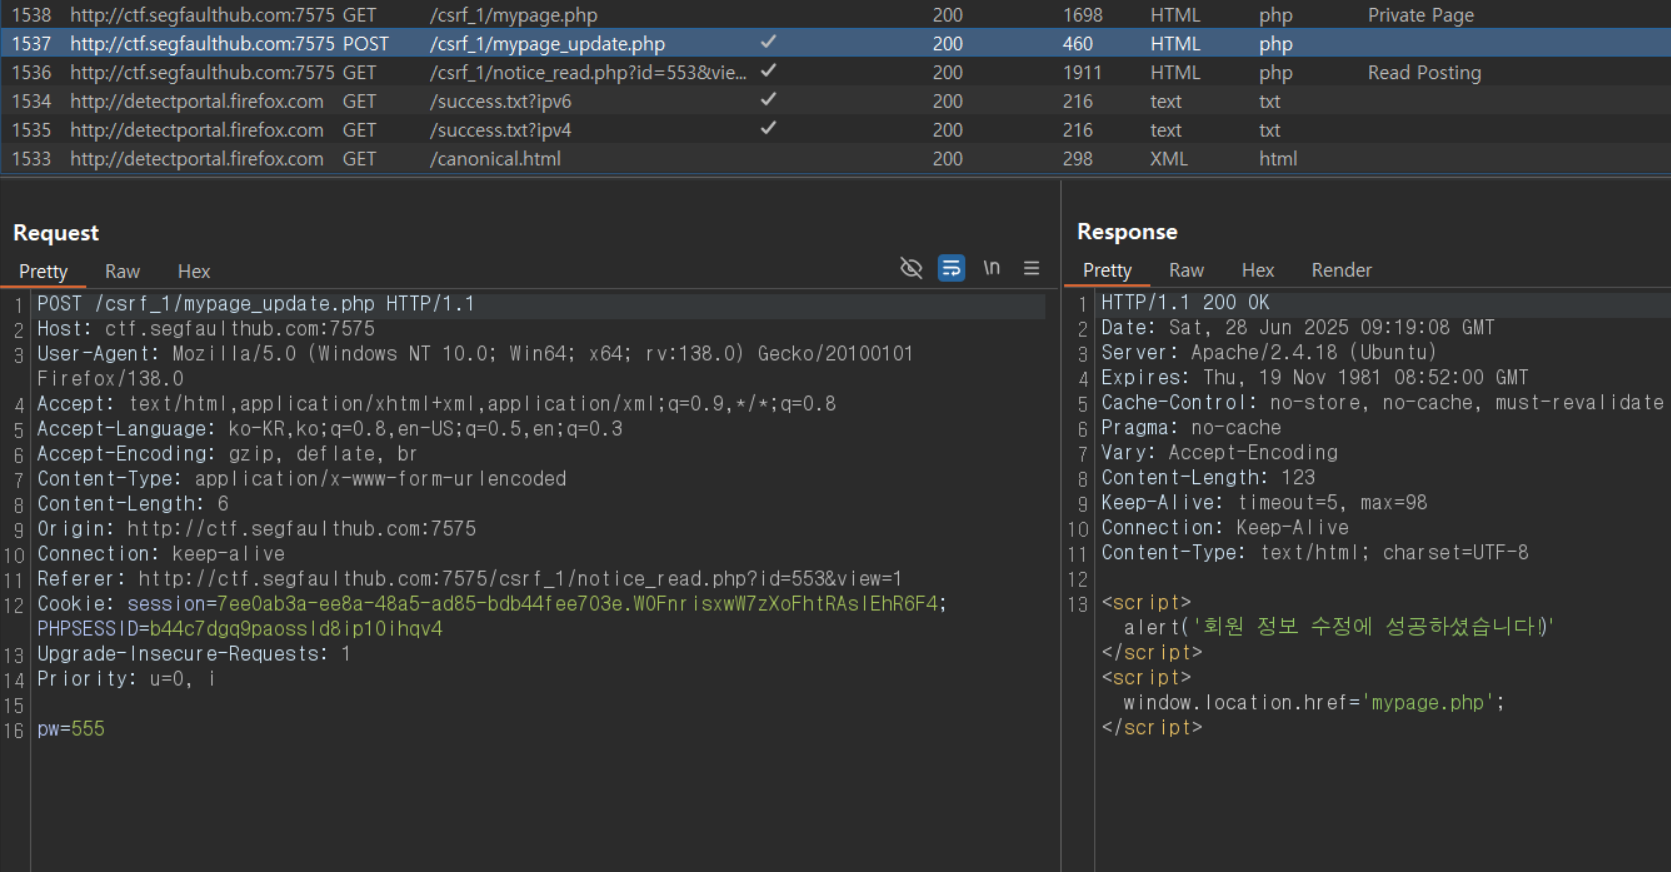Toggle the line wrap icon in Request
This screenshot has width=1671, height=872.
(951, 268)
